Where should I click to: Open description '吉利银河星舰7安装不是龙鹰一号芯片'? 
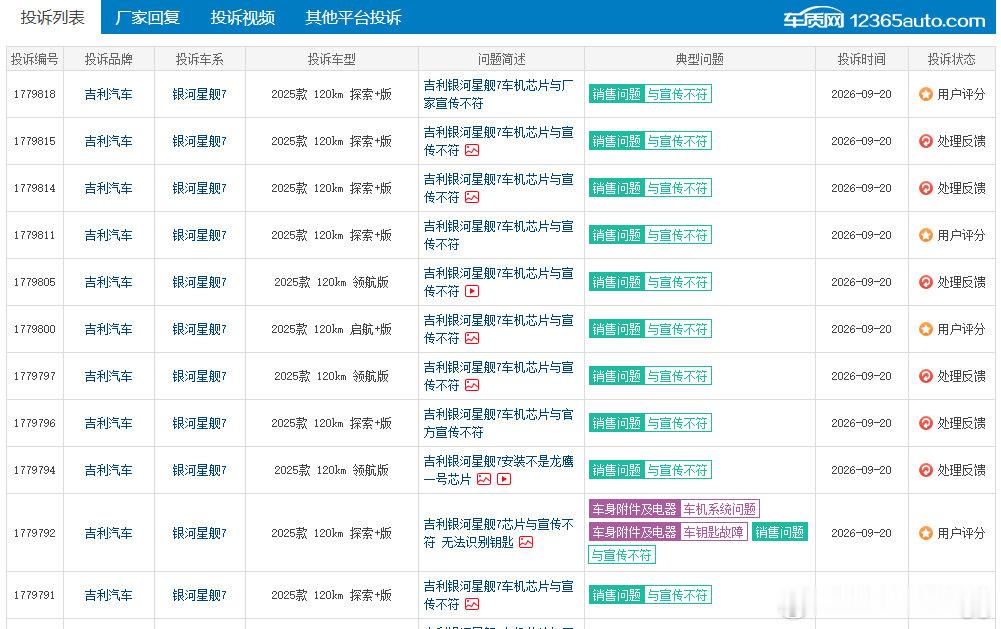pyautogui.click(x=499, y=470)
